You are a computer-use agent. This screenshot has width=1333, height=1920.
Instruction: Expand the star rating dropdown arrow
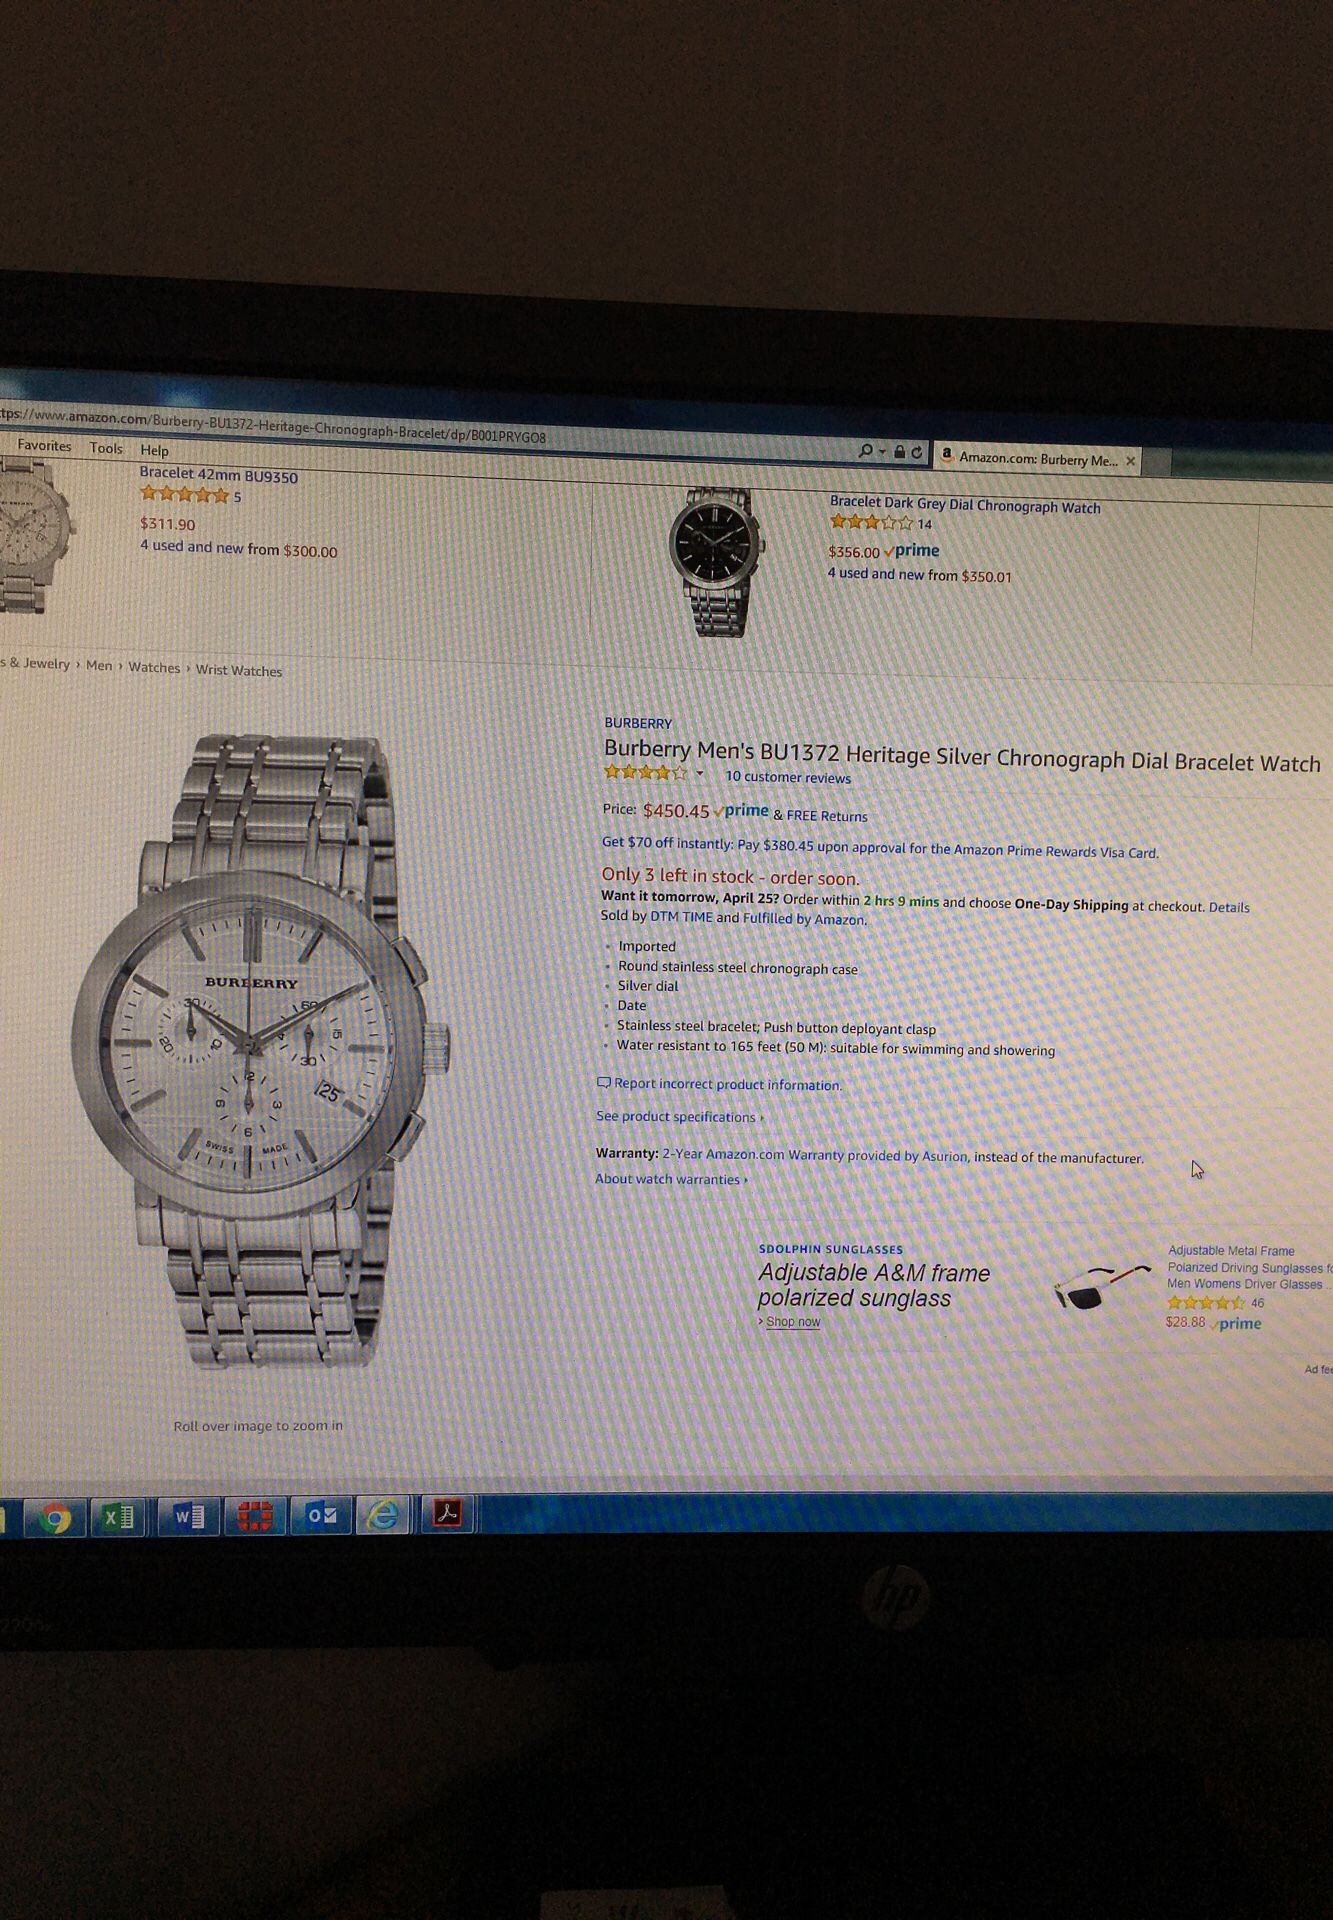pos(699,773)
